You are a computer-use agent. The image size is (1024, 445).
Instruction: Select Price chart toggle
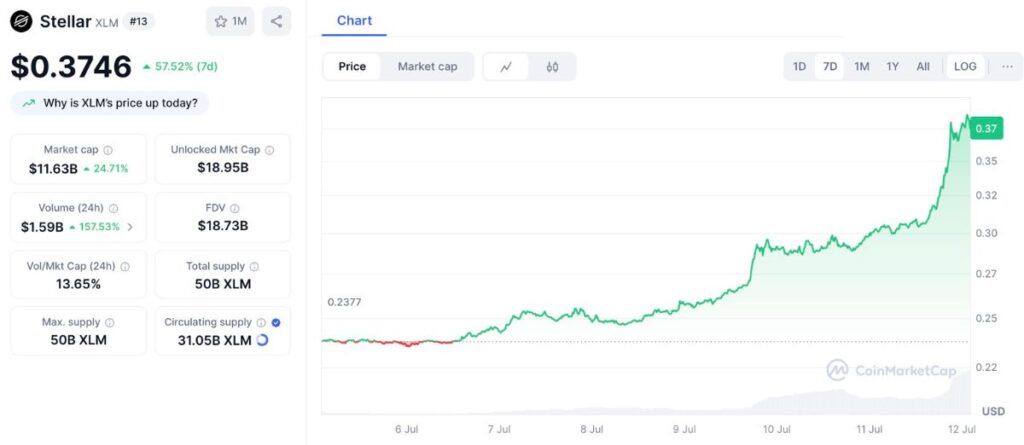(x=352, y=67)
